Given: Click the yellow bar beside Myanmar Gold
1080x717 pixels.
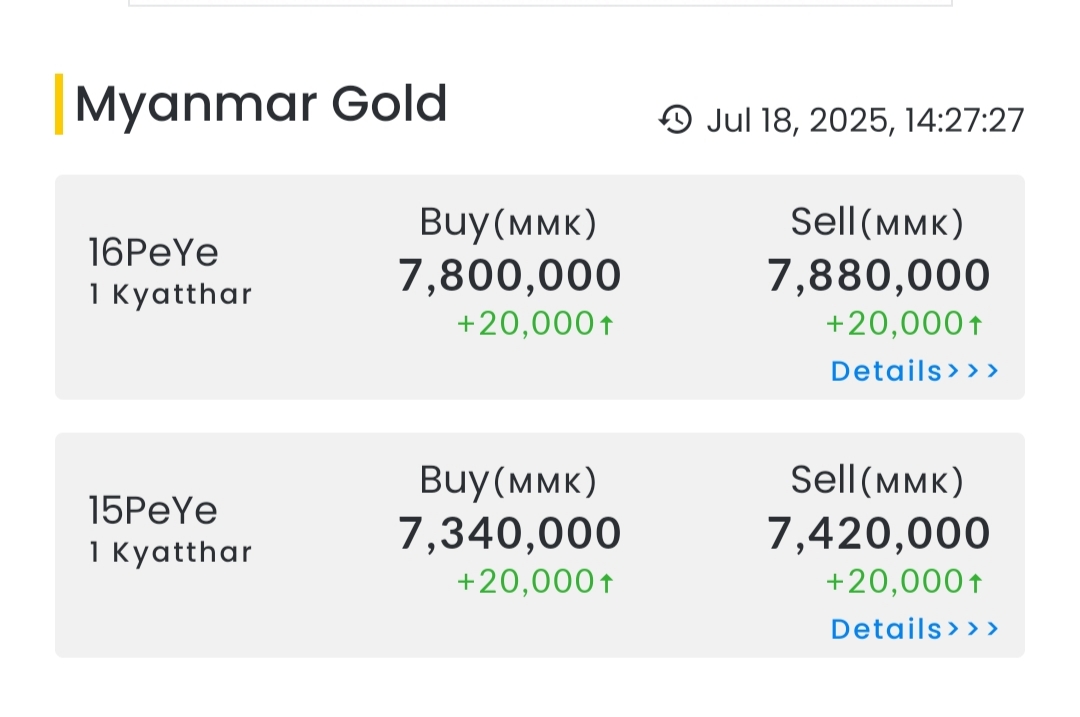Looking at the screenshot, I should [x=59, y=104].
